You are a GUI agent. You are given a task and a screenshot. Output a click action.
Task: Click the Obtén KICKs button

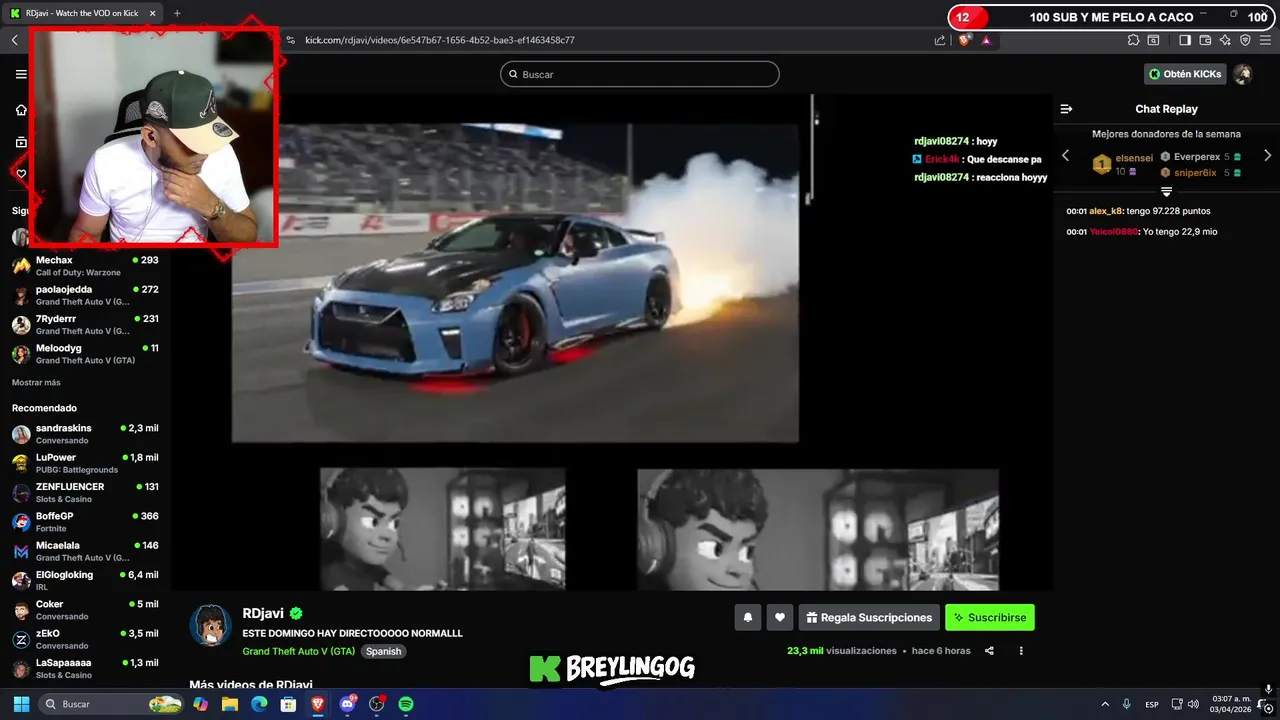1185,74
